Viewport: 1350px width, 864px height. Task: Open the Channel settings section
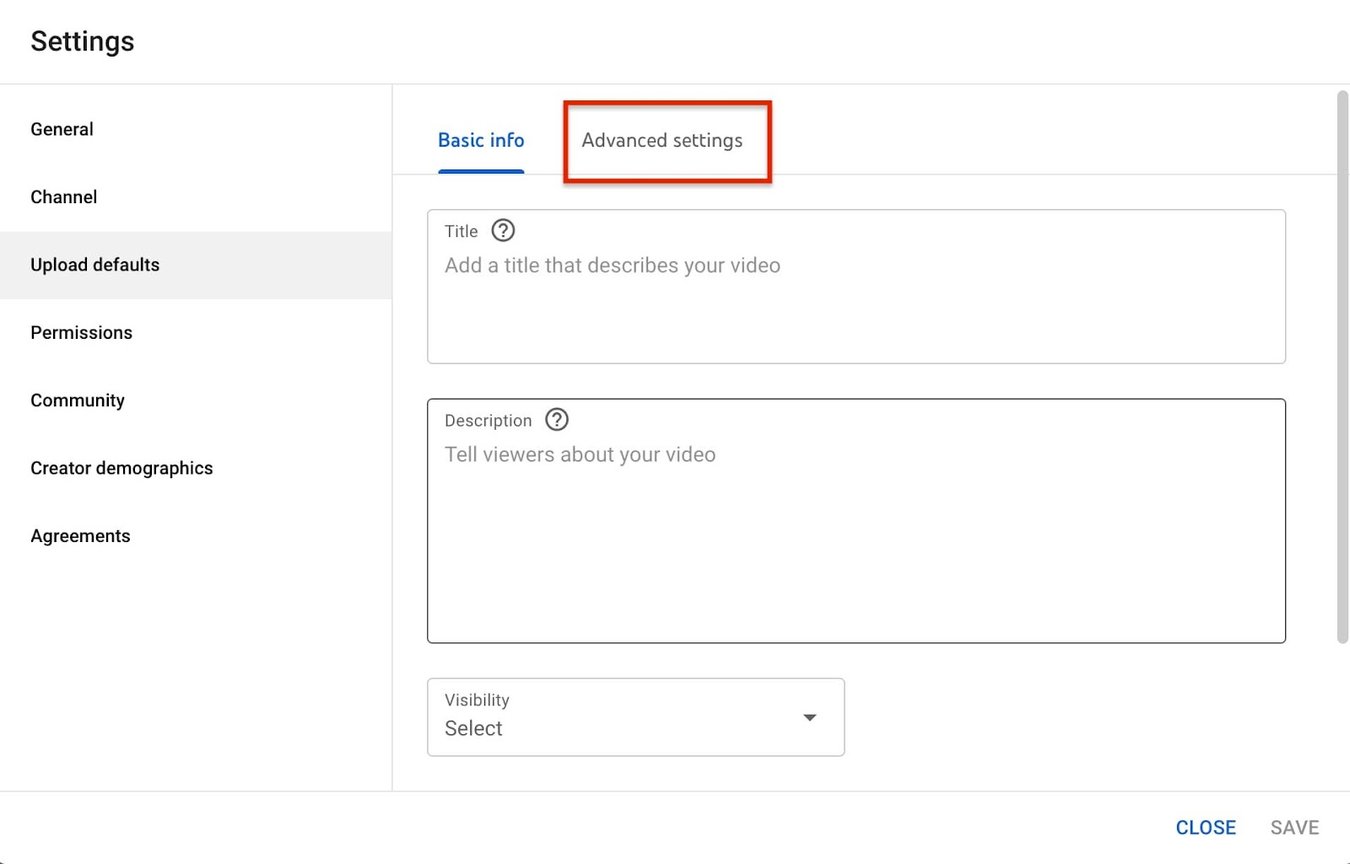[63, 197]
